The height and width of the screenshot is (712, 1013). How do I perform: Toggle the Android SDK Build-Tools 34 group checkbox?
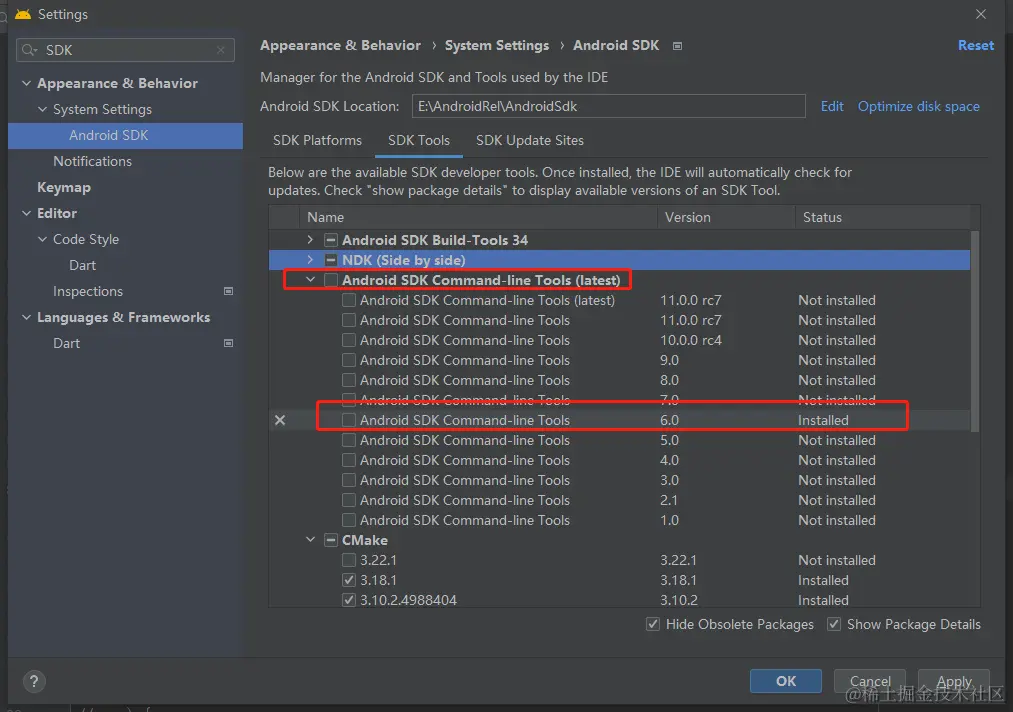point(331,240)
